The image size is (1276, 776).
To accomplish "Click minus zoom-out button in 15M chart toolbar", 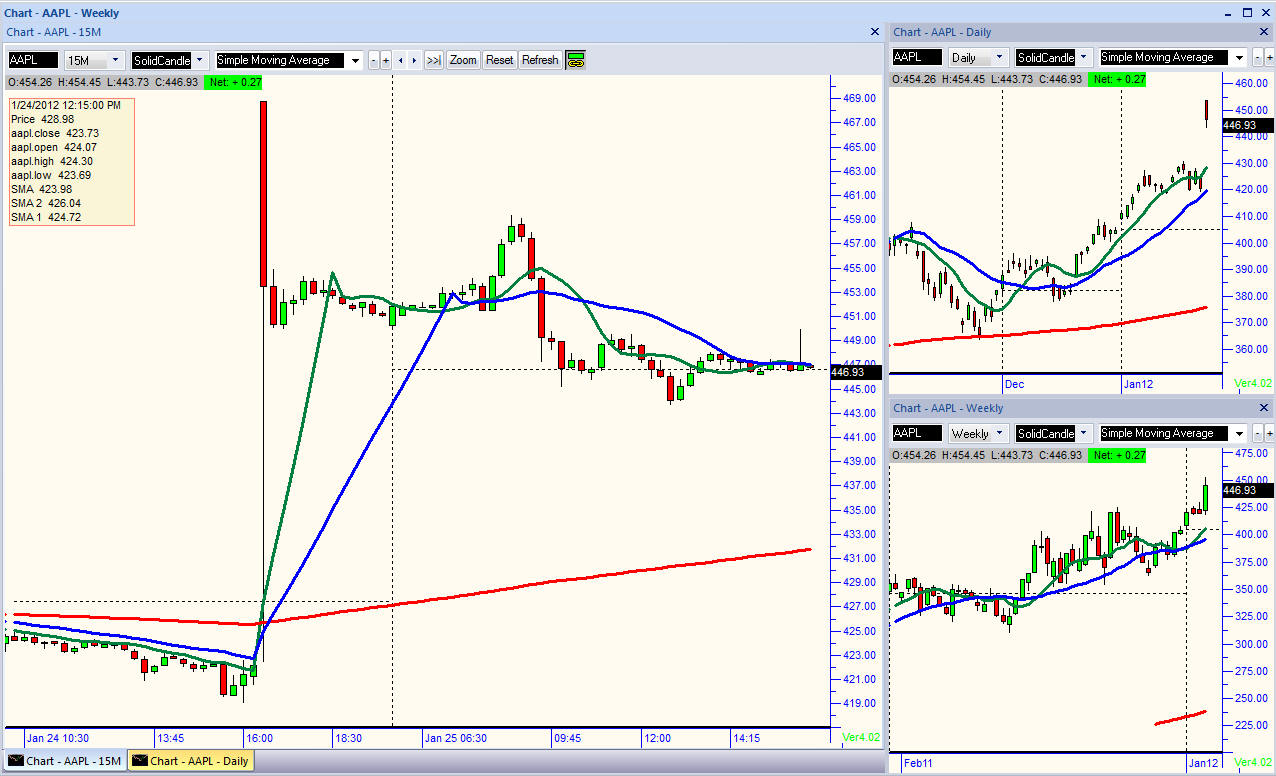I will pyautogui.click(x=374, y=60).
